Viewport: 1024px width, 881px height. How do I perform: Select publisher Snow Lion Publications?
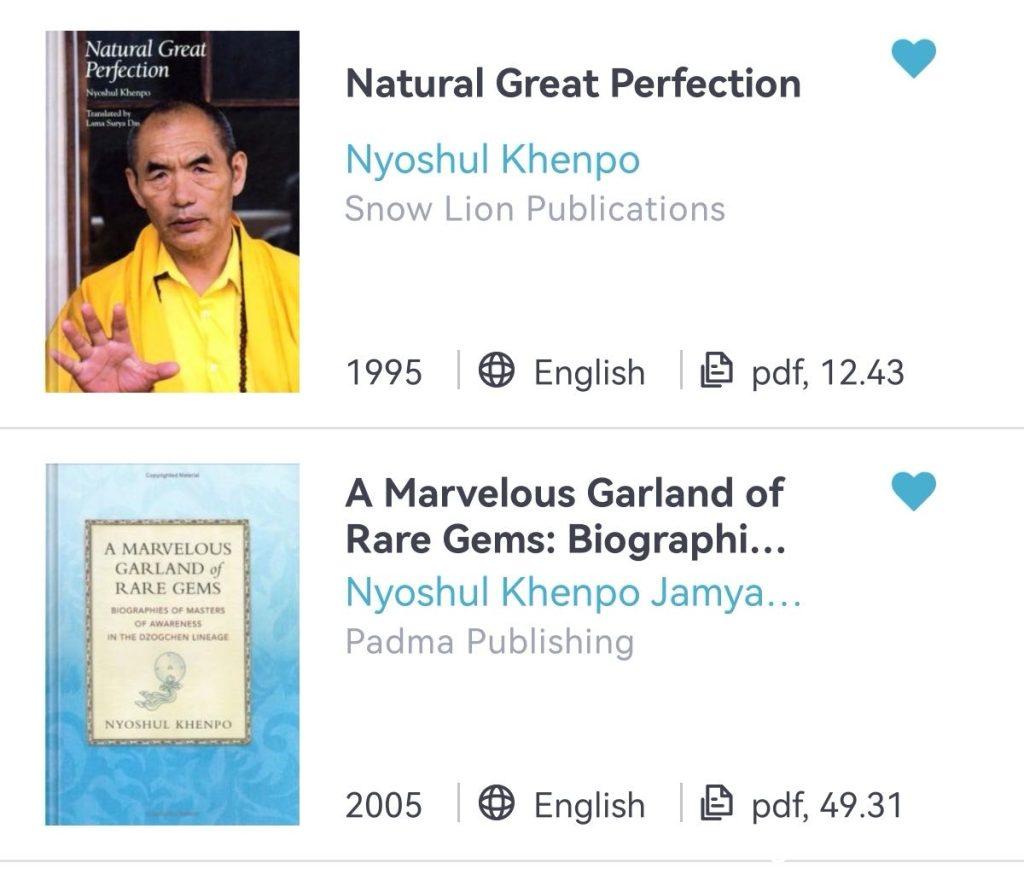[535, 209]
